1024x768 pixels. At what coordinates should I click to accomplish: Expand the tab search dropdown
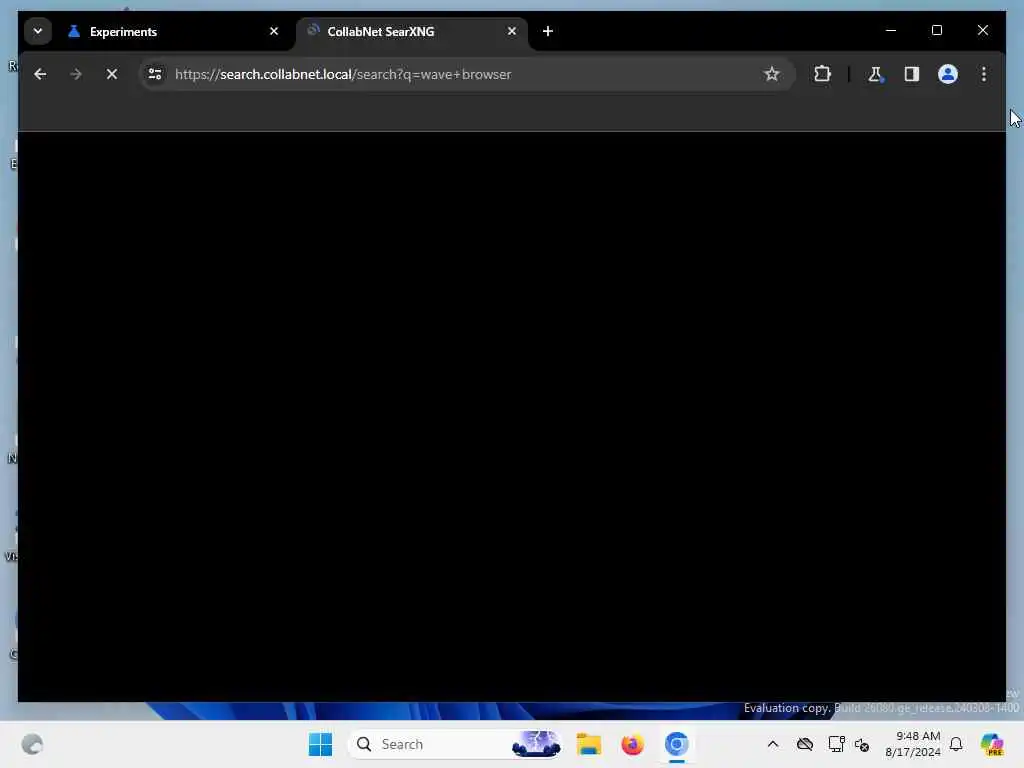click(38, 31)
